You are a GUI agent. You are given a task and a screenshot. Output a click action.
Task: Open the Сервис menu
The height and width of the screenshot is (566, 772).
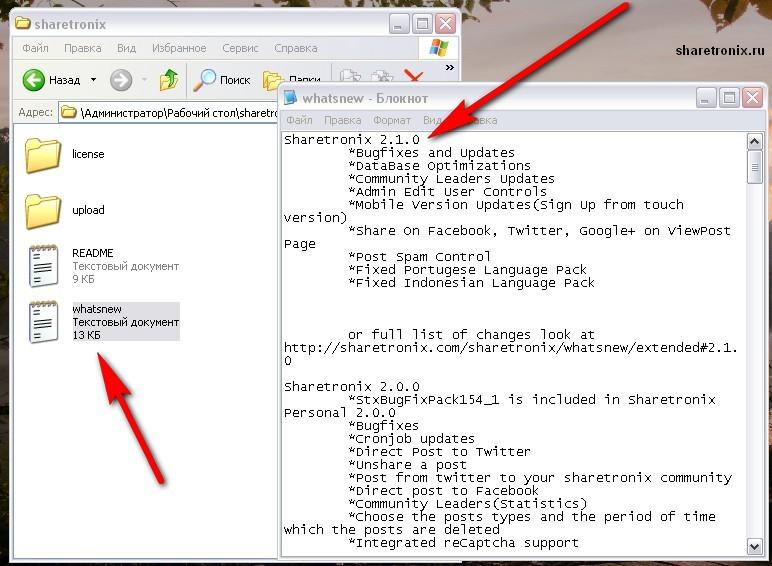(240, 48)
